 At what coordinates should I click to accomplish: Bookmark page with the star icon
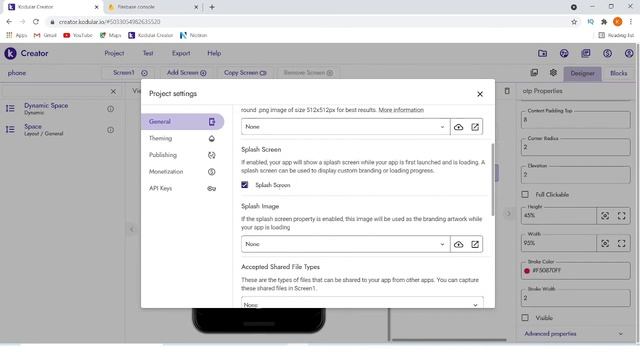[574, 22]
